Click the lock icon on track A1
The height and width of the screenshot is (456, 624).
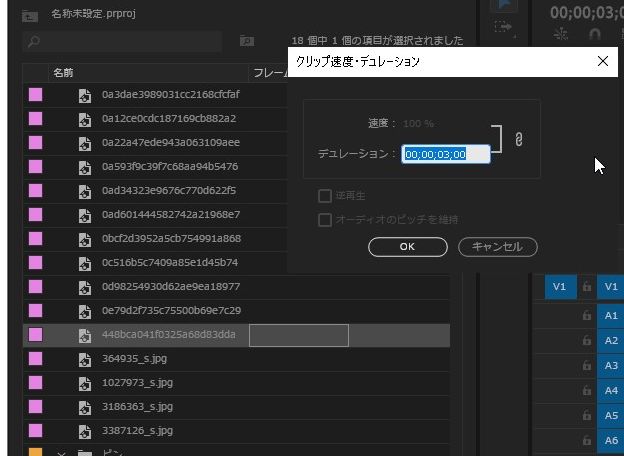click(x=587, y=315)
